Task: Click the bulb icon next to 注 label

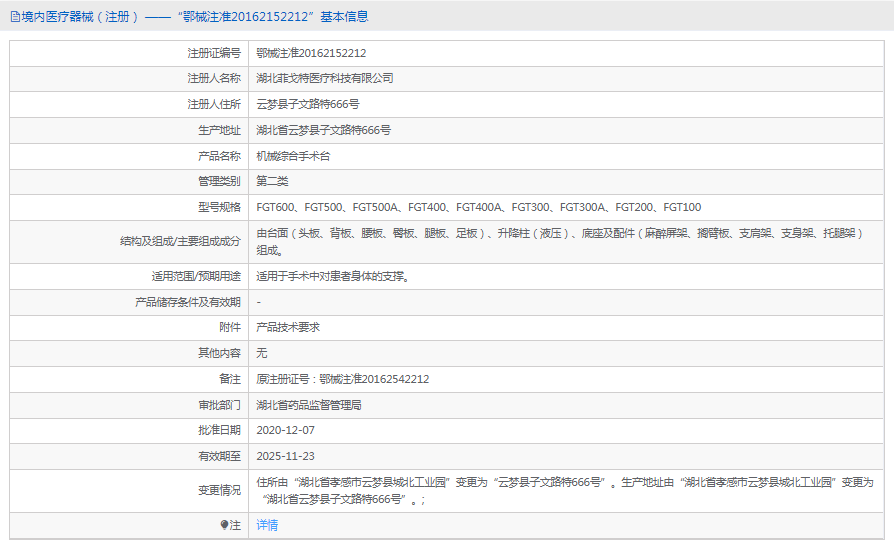Action: [224, 525]
